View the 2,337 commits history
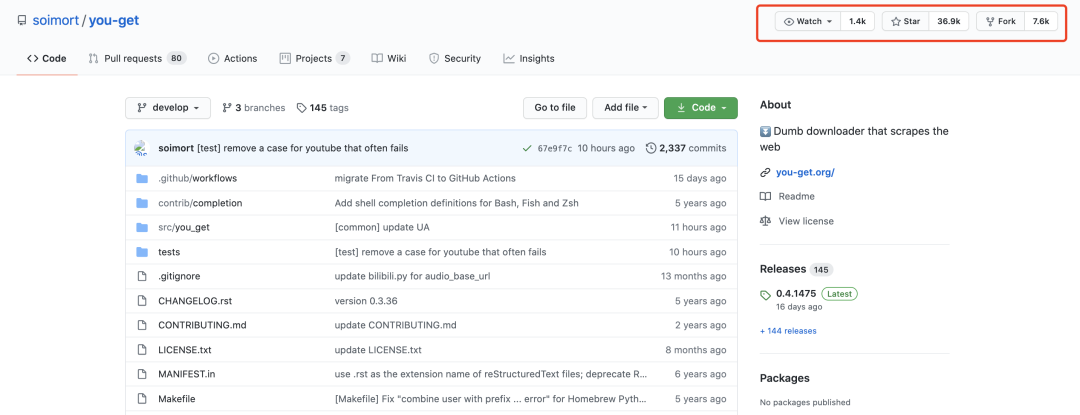Image resolution: width=1080 pixels, height=415 pixels. (x=686, y=148)
